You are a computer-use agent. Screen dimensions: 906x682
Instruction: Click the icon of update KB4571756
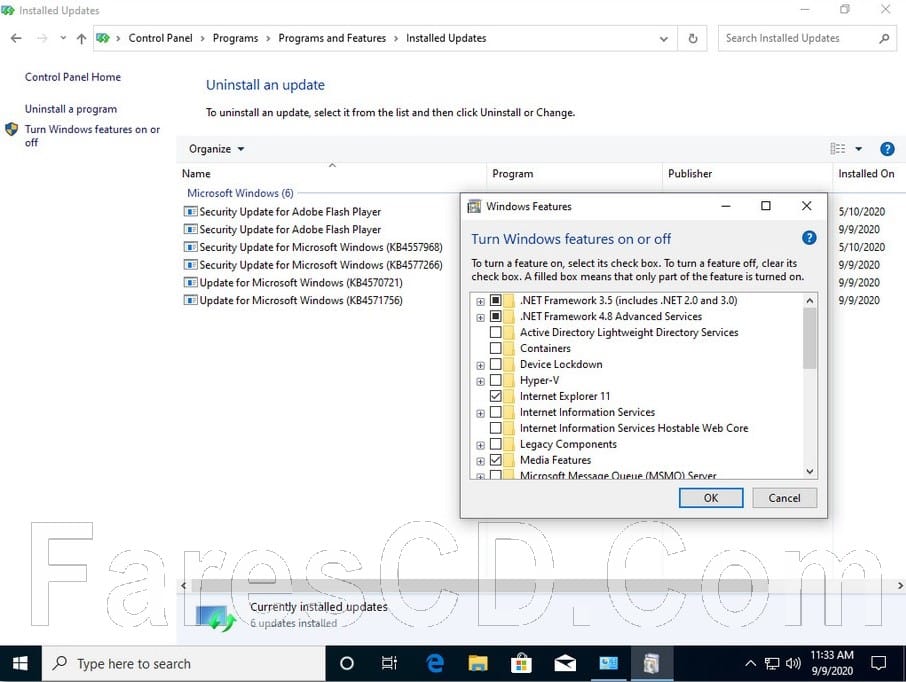(190, 301)
